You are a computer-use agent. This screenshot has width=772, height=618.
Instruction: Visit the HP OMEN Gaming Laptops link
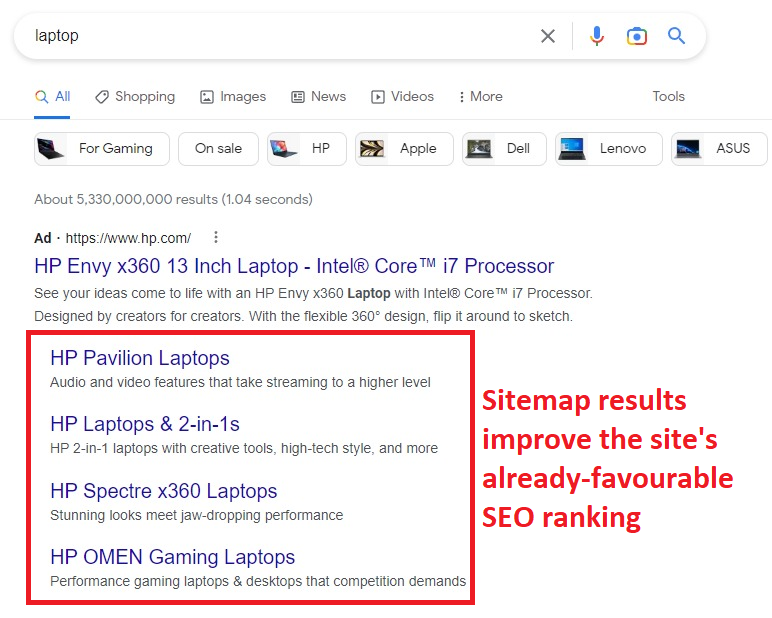[172, 557]
